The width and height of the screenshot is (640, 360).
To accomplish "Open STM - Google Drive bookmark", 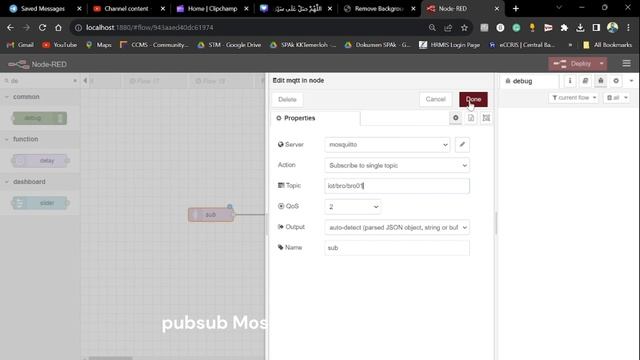I will (229, 45).
